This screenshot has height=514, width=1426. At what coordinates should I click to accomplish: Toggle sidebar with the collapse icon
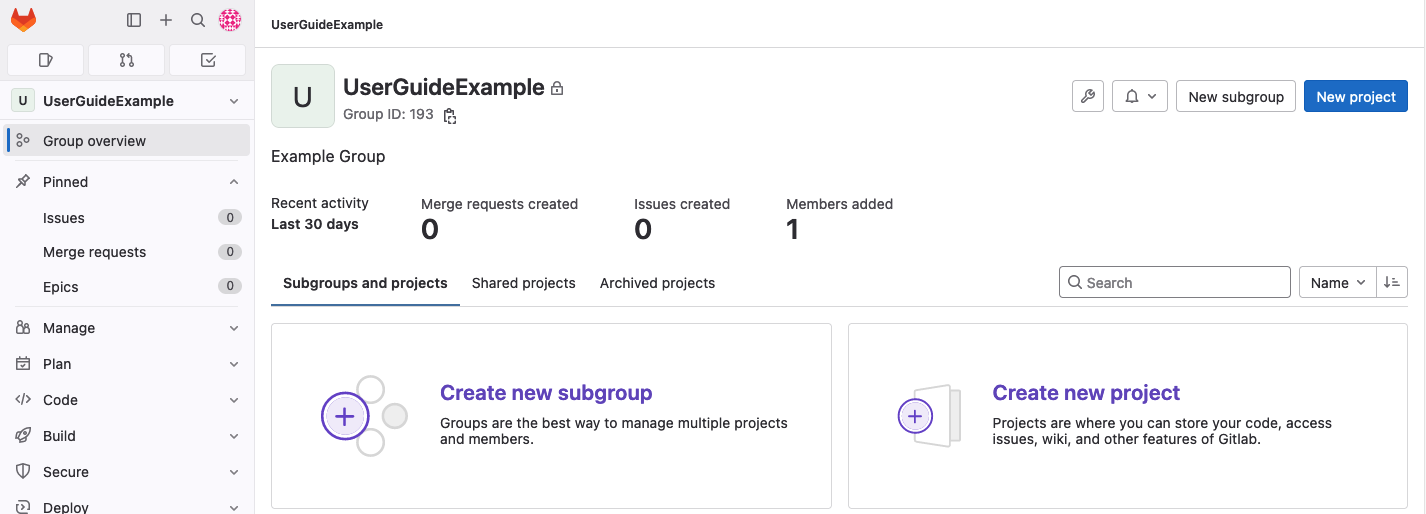click(134, 20)
